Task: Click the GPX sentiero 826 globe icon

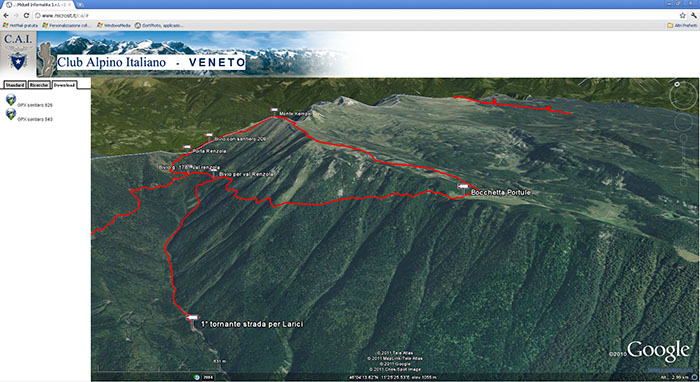Action: tap(11, 100)
